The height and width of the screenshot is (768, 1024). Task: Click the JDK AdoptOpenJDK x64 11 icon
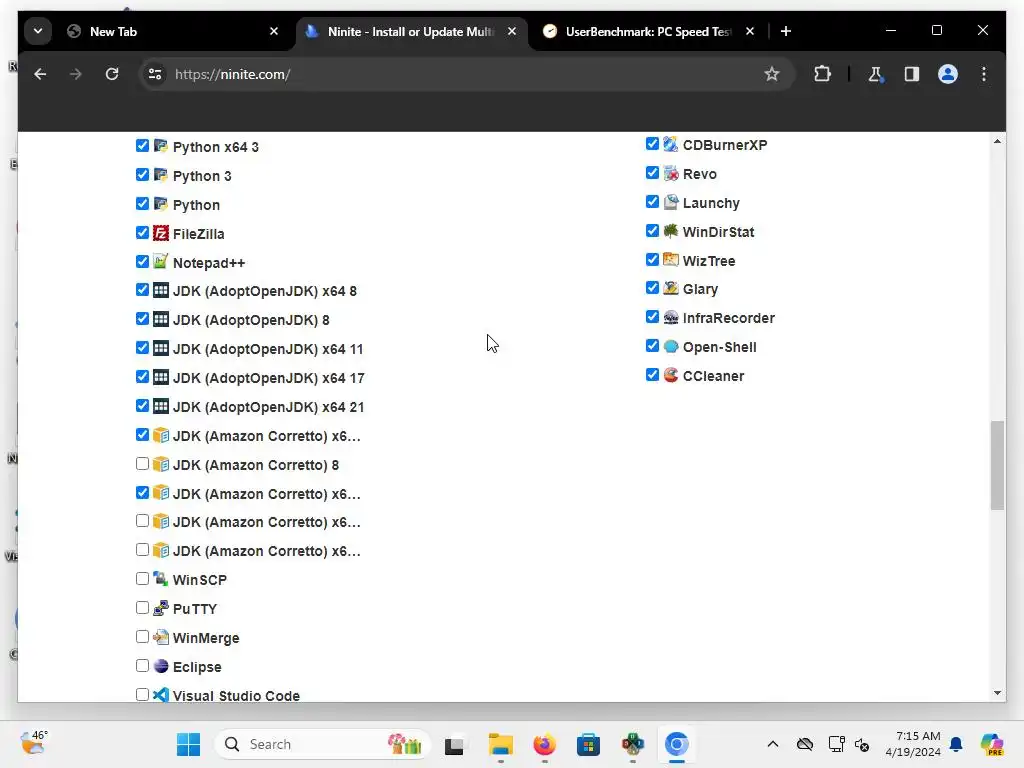[161, 348]
